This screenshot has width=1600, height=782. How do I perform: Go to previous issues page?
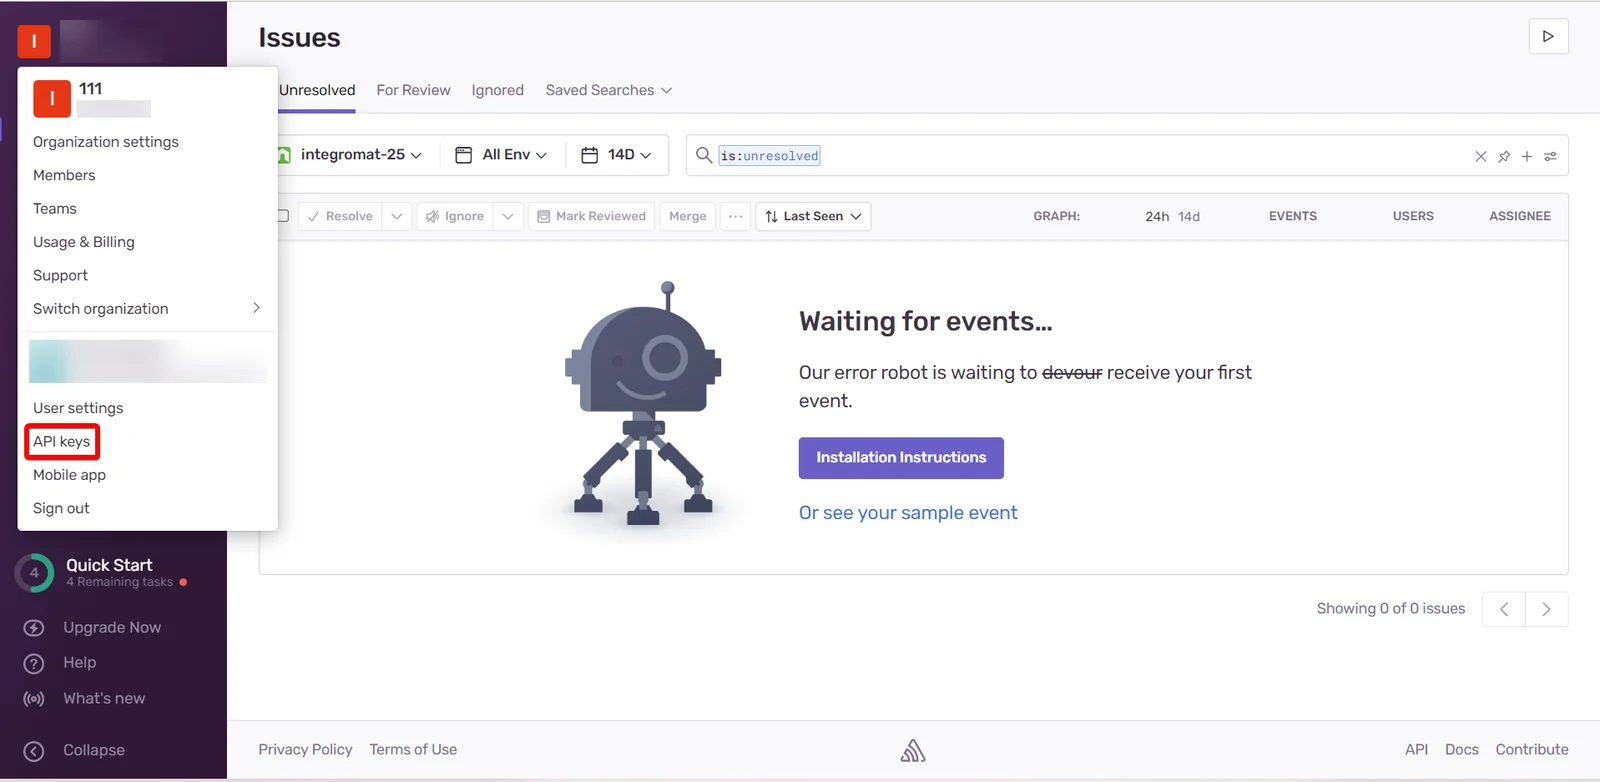point(1504,609)
